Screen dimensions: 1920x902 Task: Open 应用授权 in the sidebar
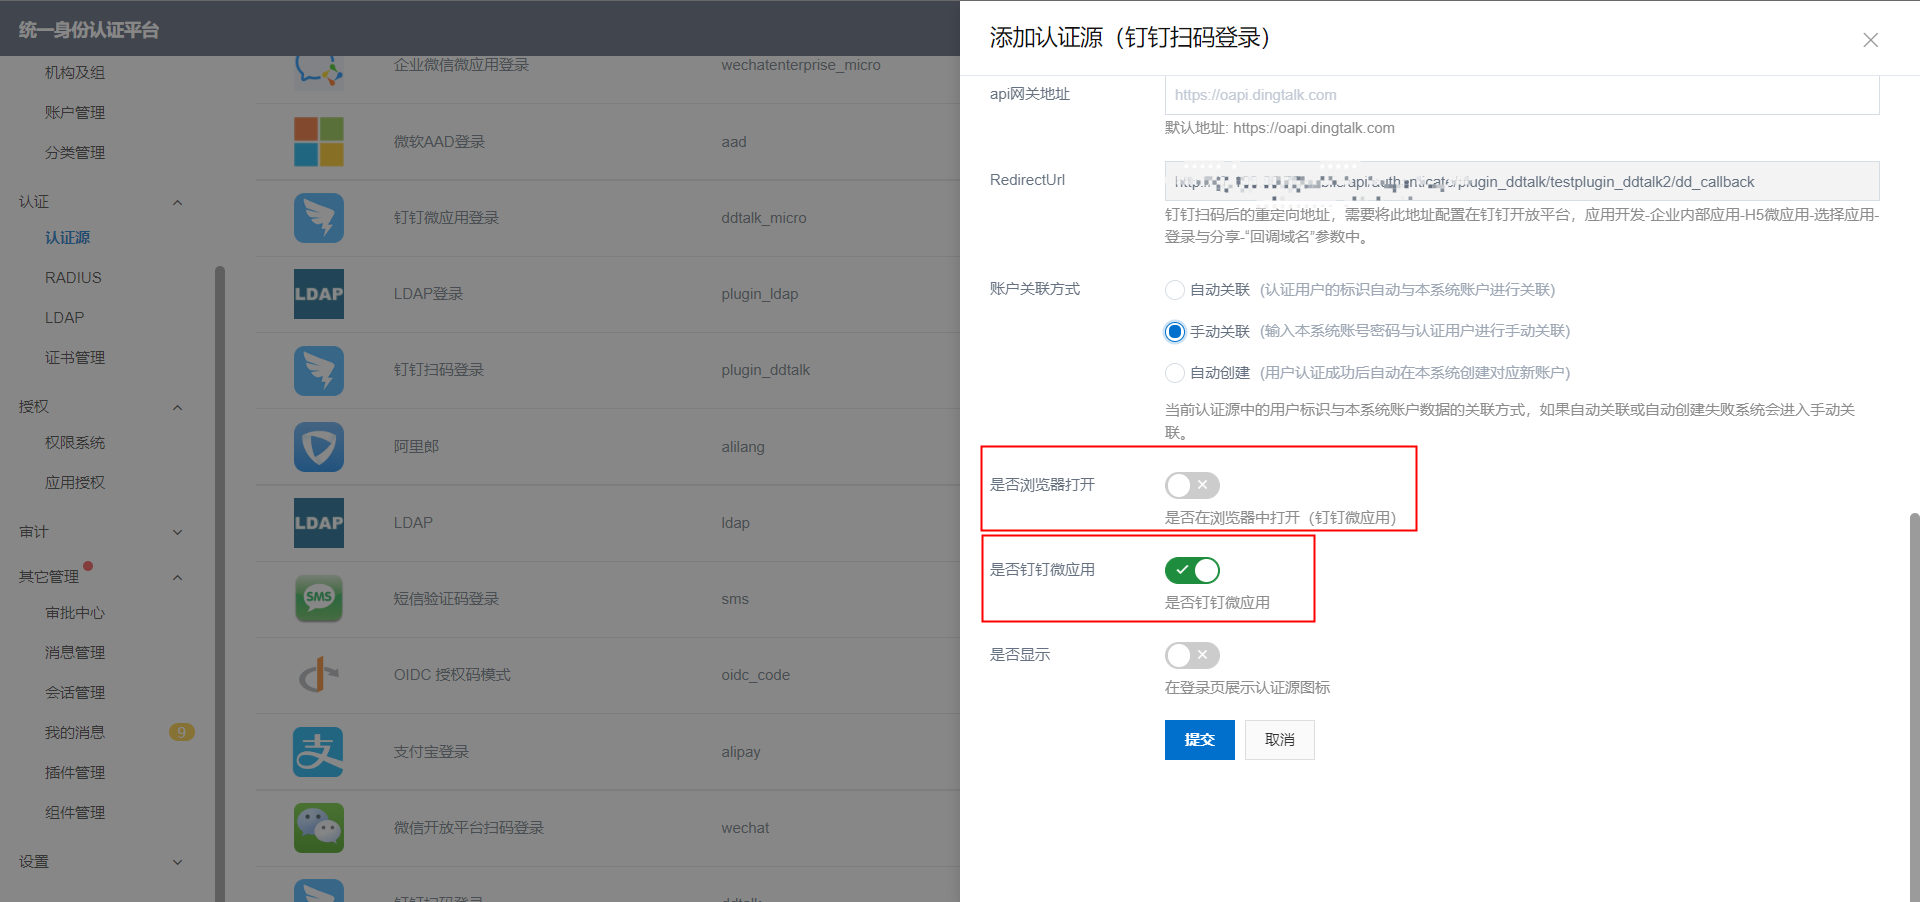(75, 482)
